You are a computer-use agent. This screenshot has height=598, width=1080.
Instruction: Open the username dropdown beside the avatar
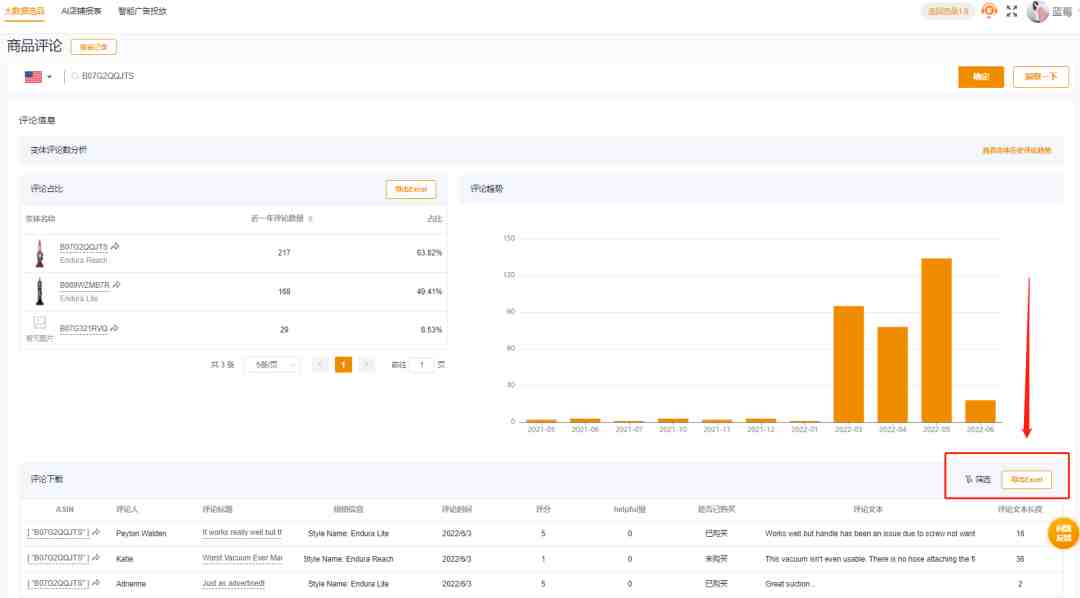pos(1062,12)
